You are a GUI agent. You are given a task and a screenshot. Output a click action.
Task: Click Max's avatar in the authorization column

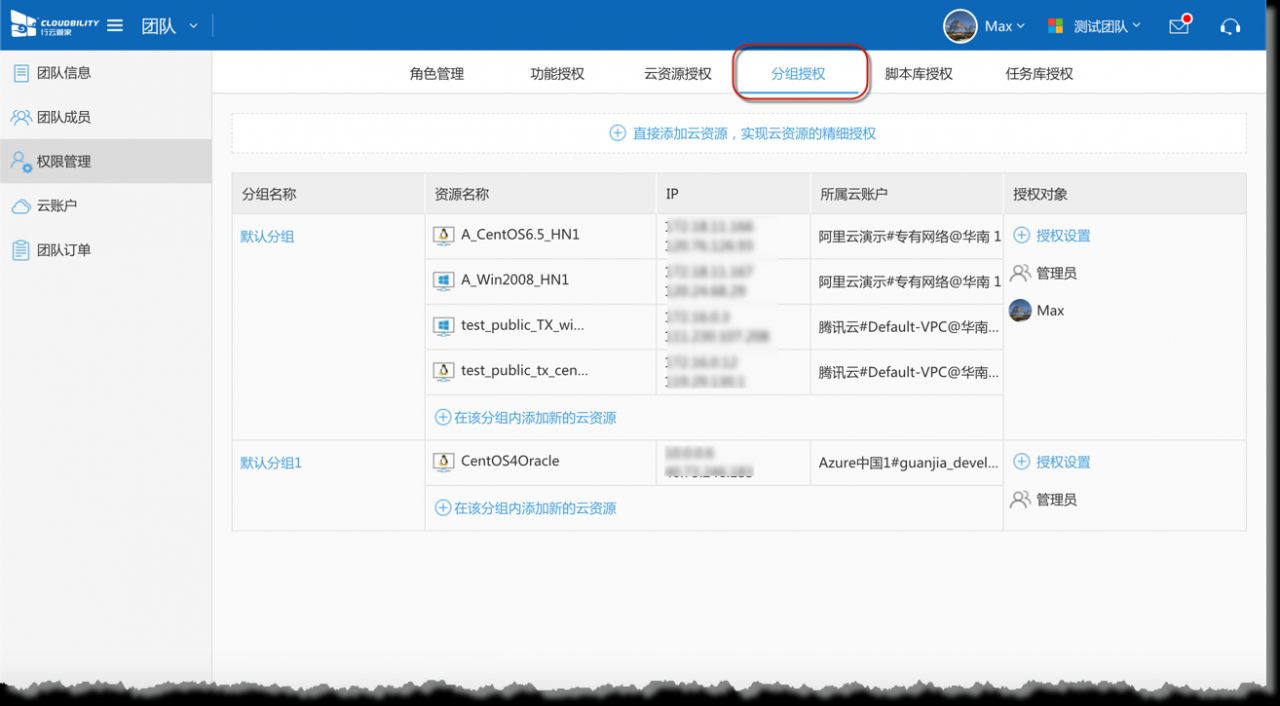pyautogui.click(x=1020, y=311)
